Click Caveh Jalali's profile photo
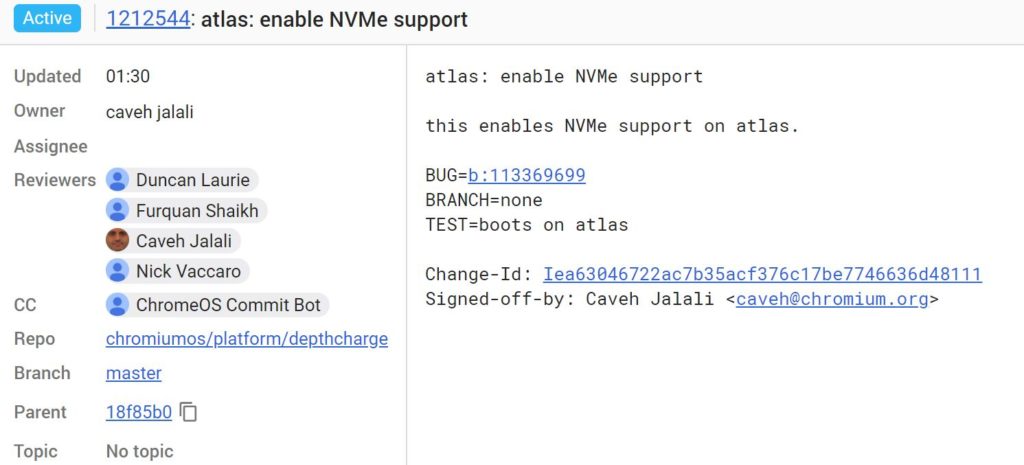1024x465 pixels. 118,240
